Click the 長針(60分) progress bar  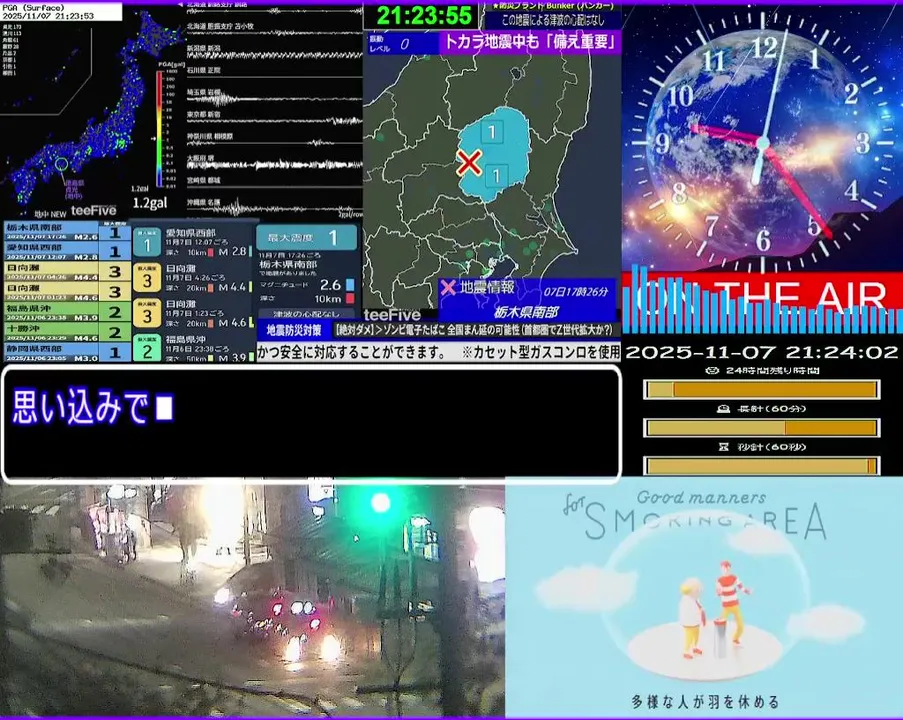pyautogui.click(x=762, y=428)
